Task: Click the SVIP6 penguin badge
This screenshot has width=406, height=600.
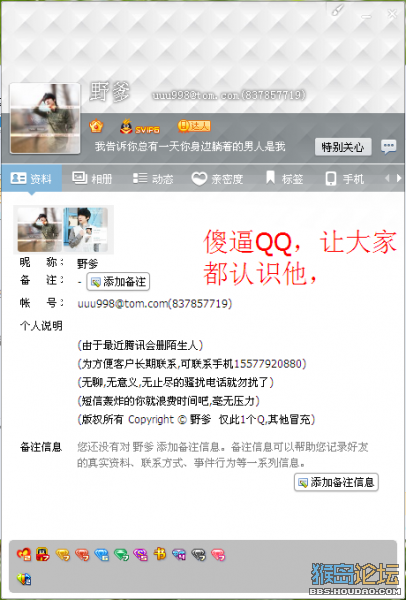Action: 140,127
